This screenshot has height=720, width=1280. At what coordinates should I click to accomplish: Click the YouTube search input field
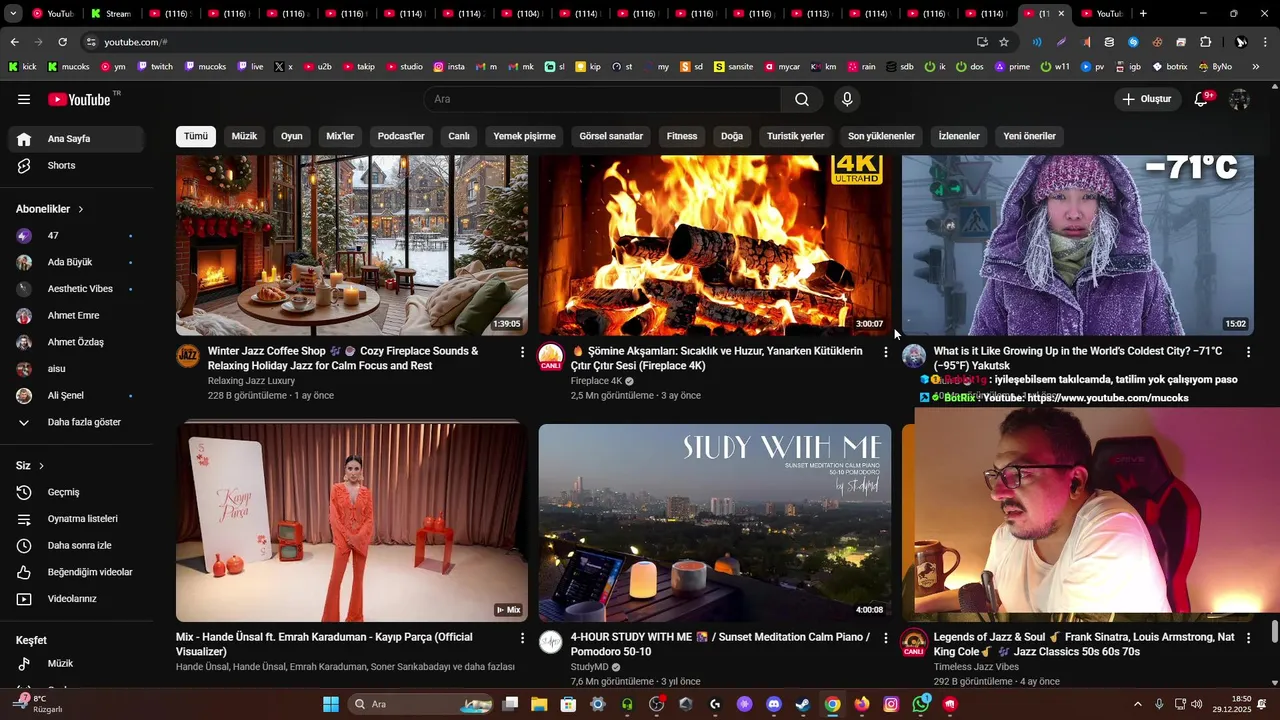pyautogui.click(x=602, y=99)
